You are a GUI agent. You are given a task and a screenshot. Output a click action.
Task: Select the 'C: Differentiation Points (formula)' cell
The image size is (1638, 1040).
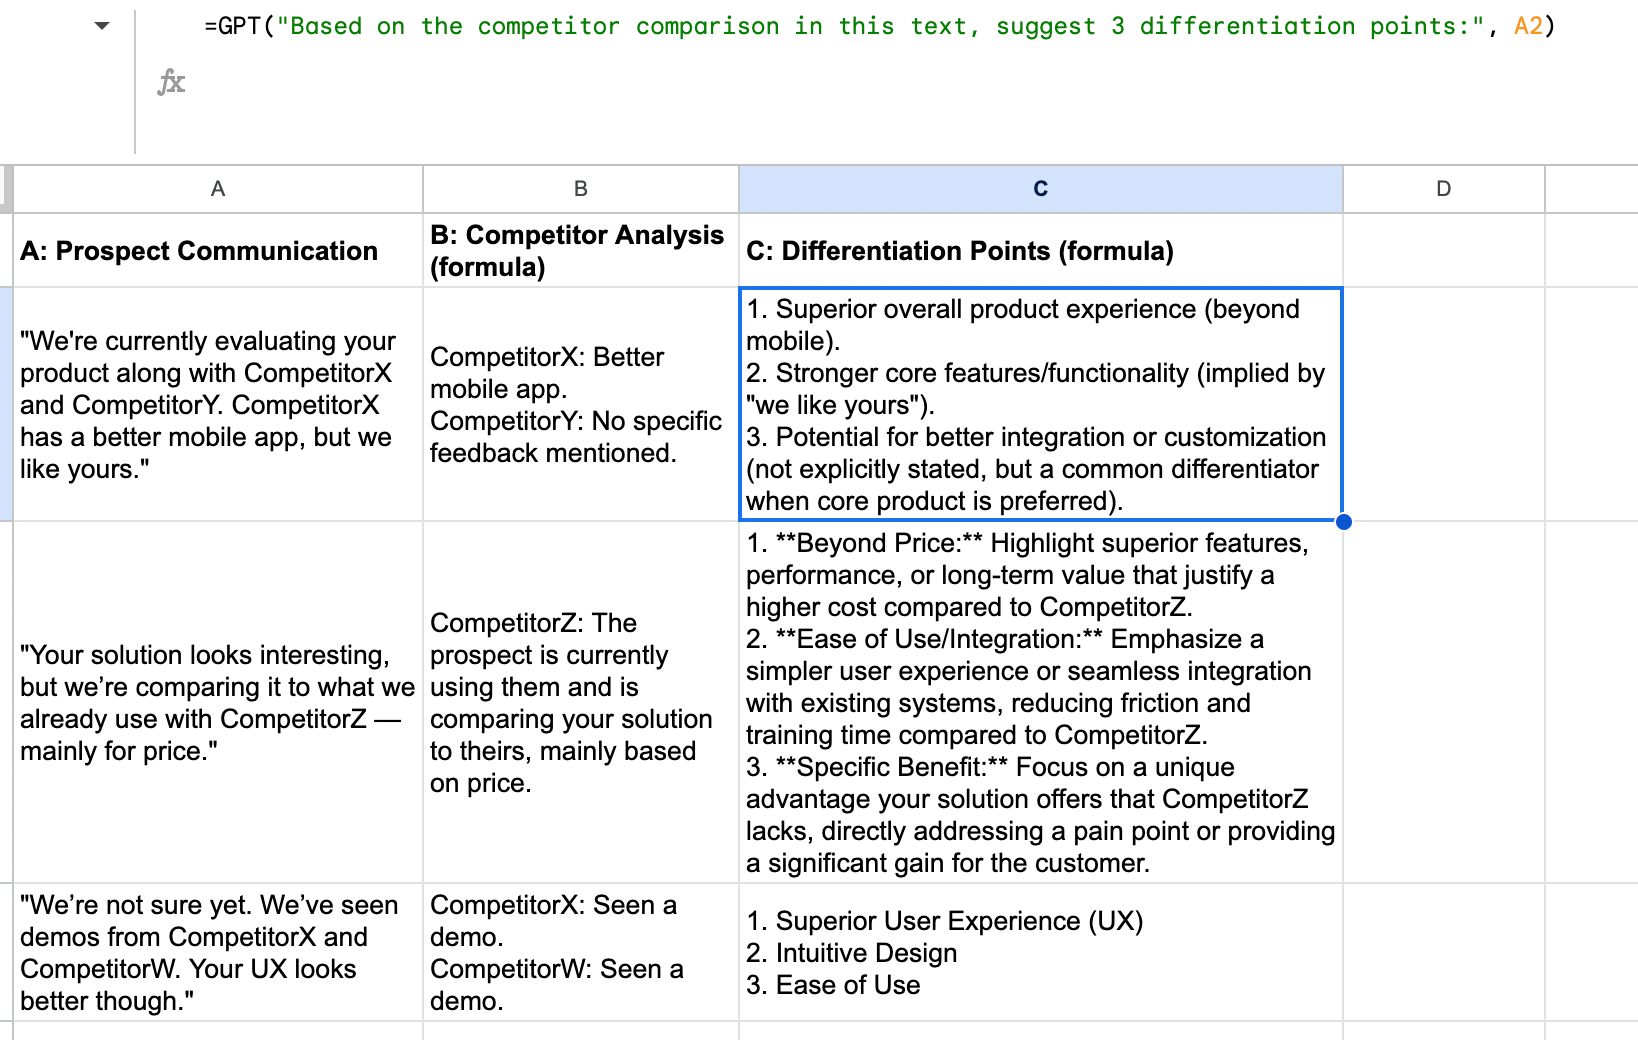tap(1040, 251)
